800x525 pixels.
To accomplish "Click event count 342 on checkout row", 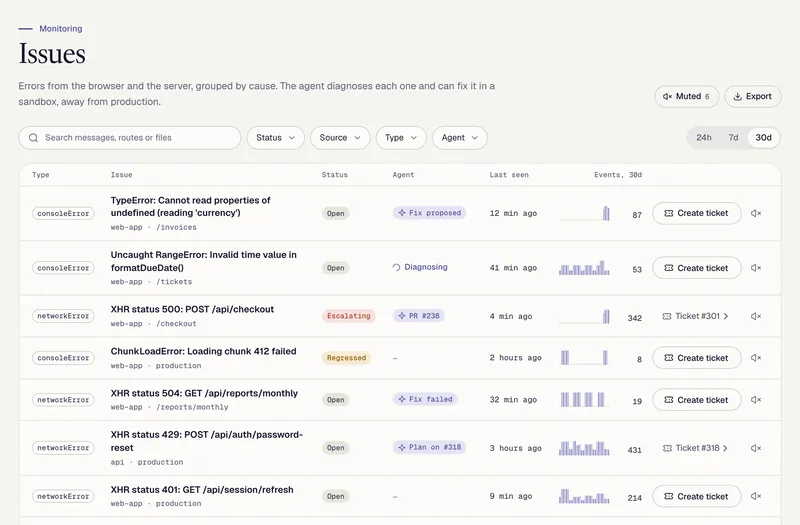I will [635, 318].
